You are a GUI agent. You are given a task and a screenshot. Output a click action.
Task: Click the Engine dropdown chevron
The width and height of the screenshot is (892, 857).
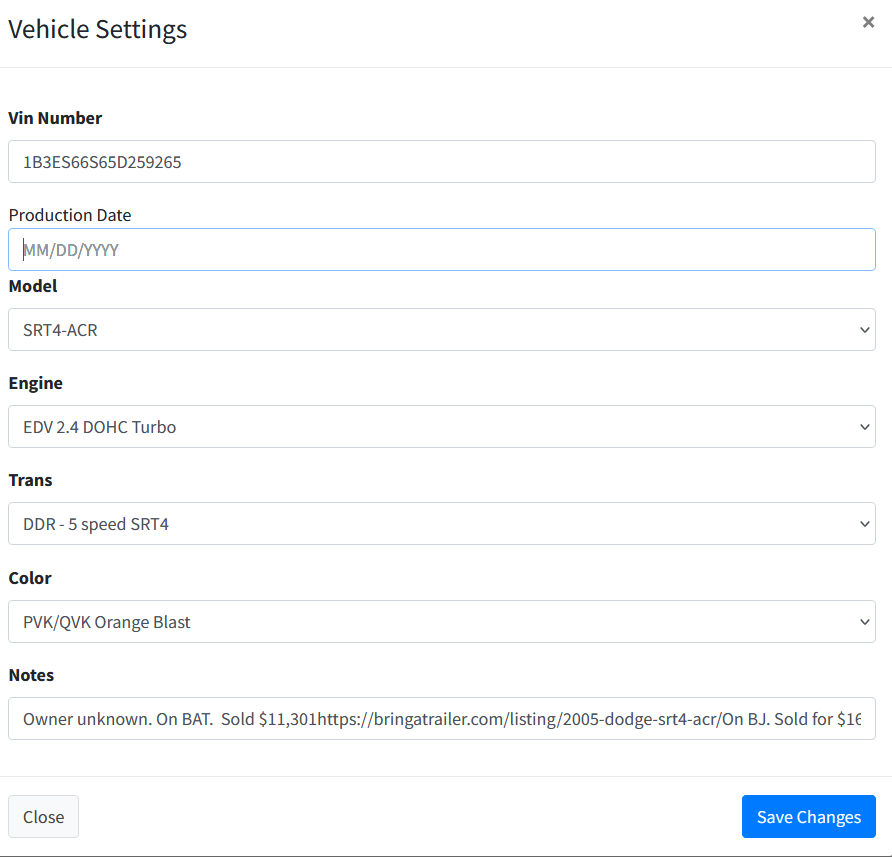coord(864,426)
